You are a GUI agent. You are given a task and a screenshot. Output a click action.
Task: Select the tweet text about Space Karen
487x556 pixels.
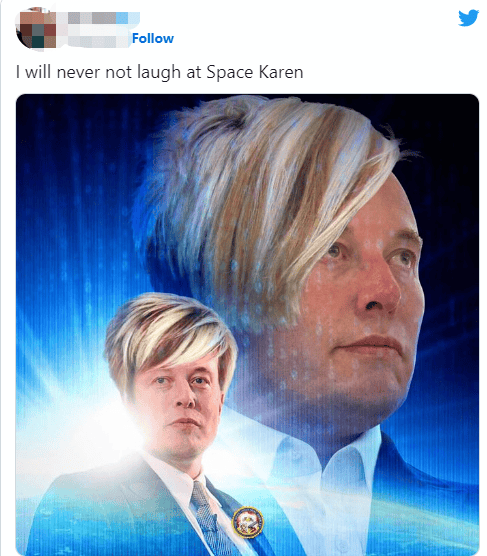tap(160, 72)
